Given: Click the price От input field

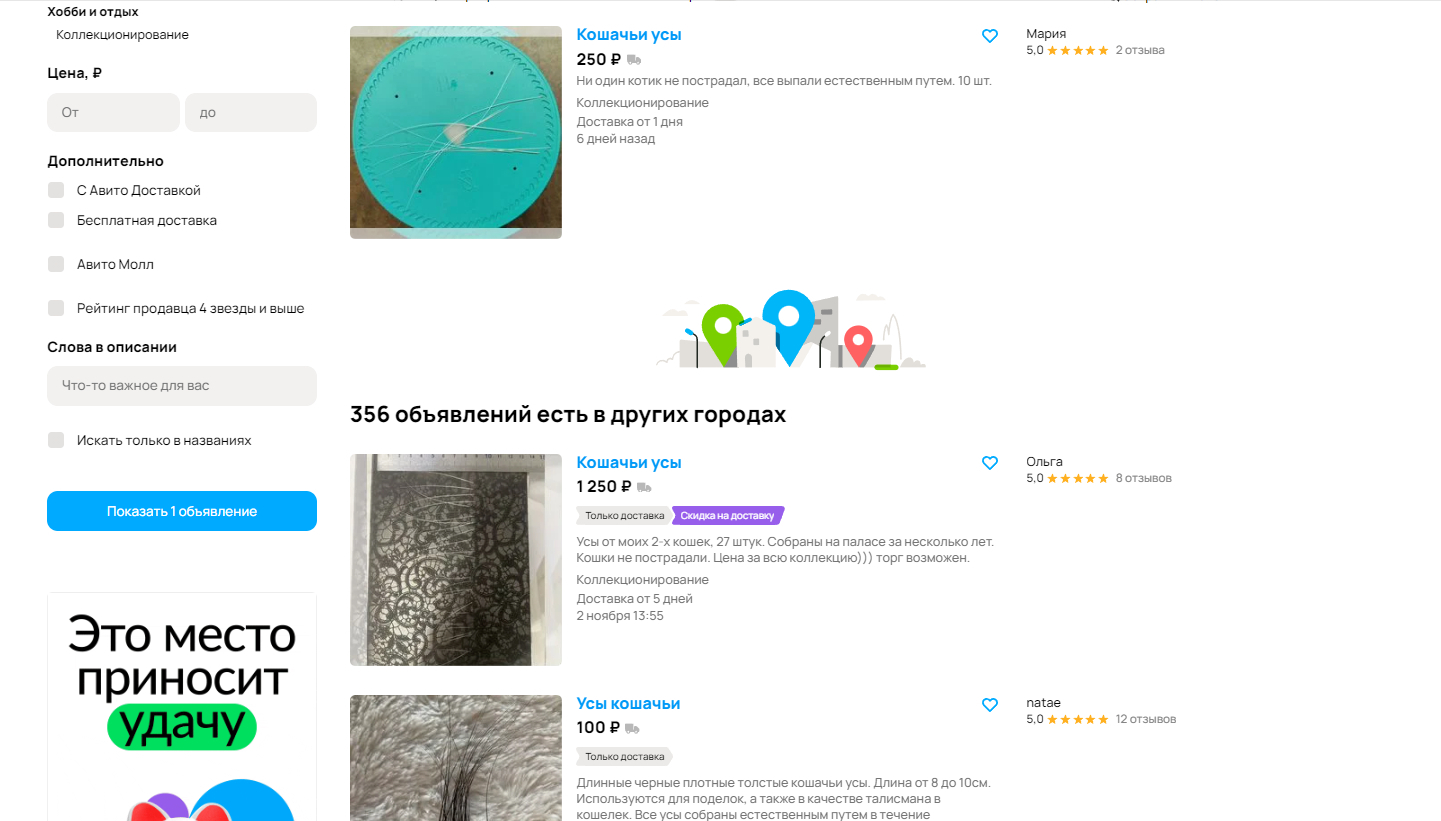Looking at the screenshot, I should (x=113, y=112).
